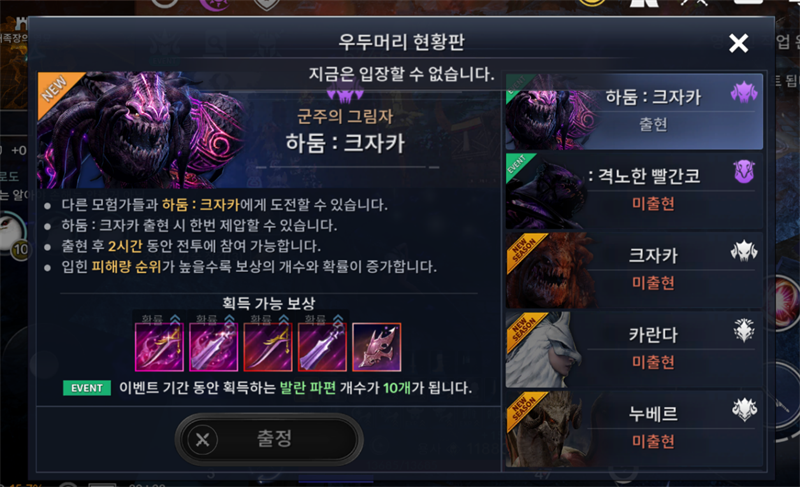View the third red-bordered reward weapon
The image size is (800, 487).
coord(268,347)
